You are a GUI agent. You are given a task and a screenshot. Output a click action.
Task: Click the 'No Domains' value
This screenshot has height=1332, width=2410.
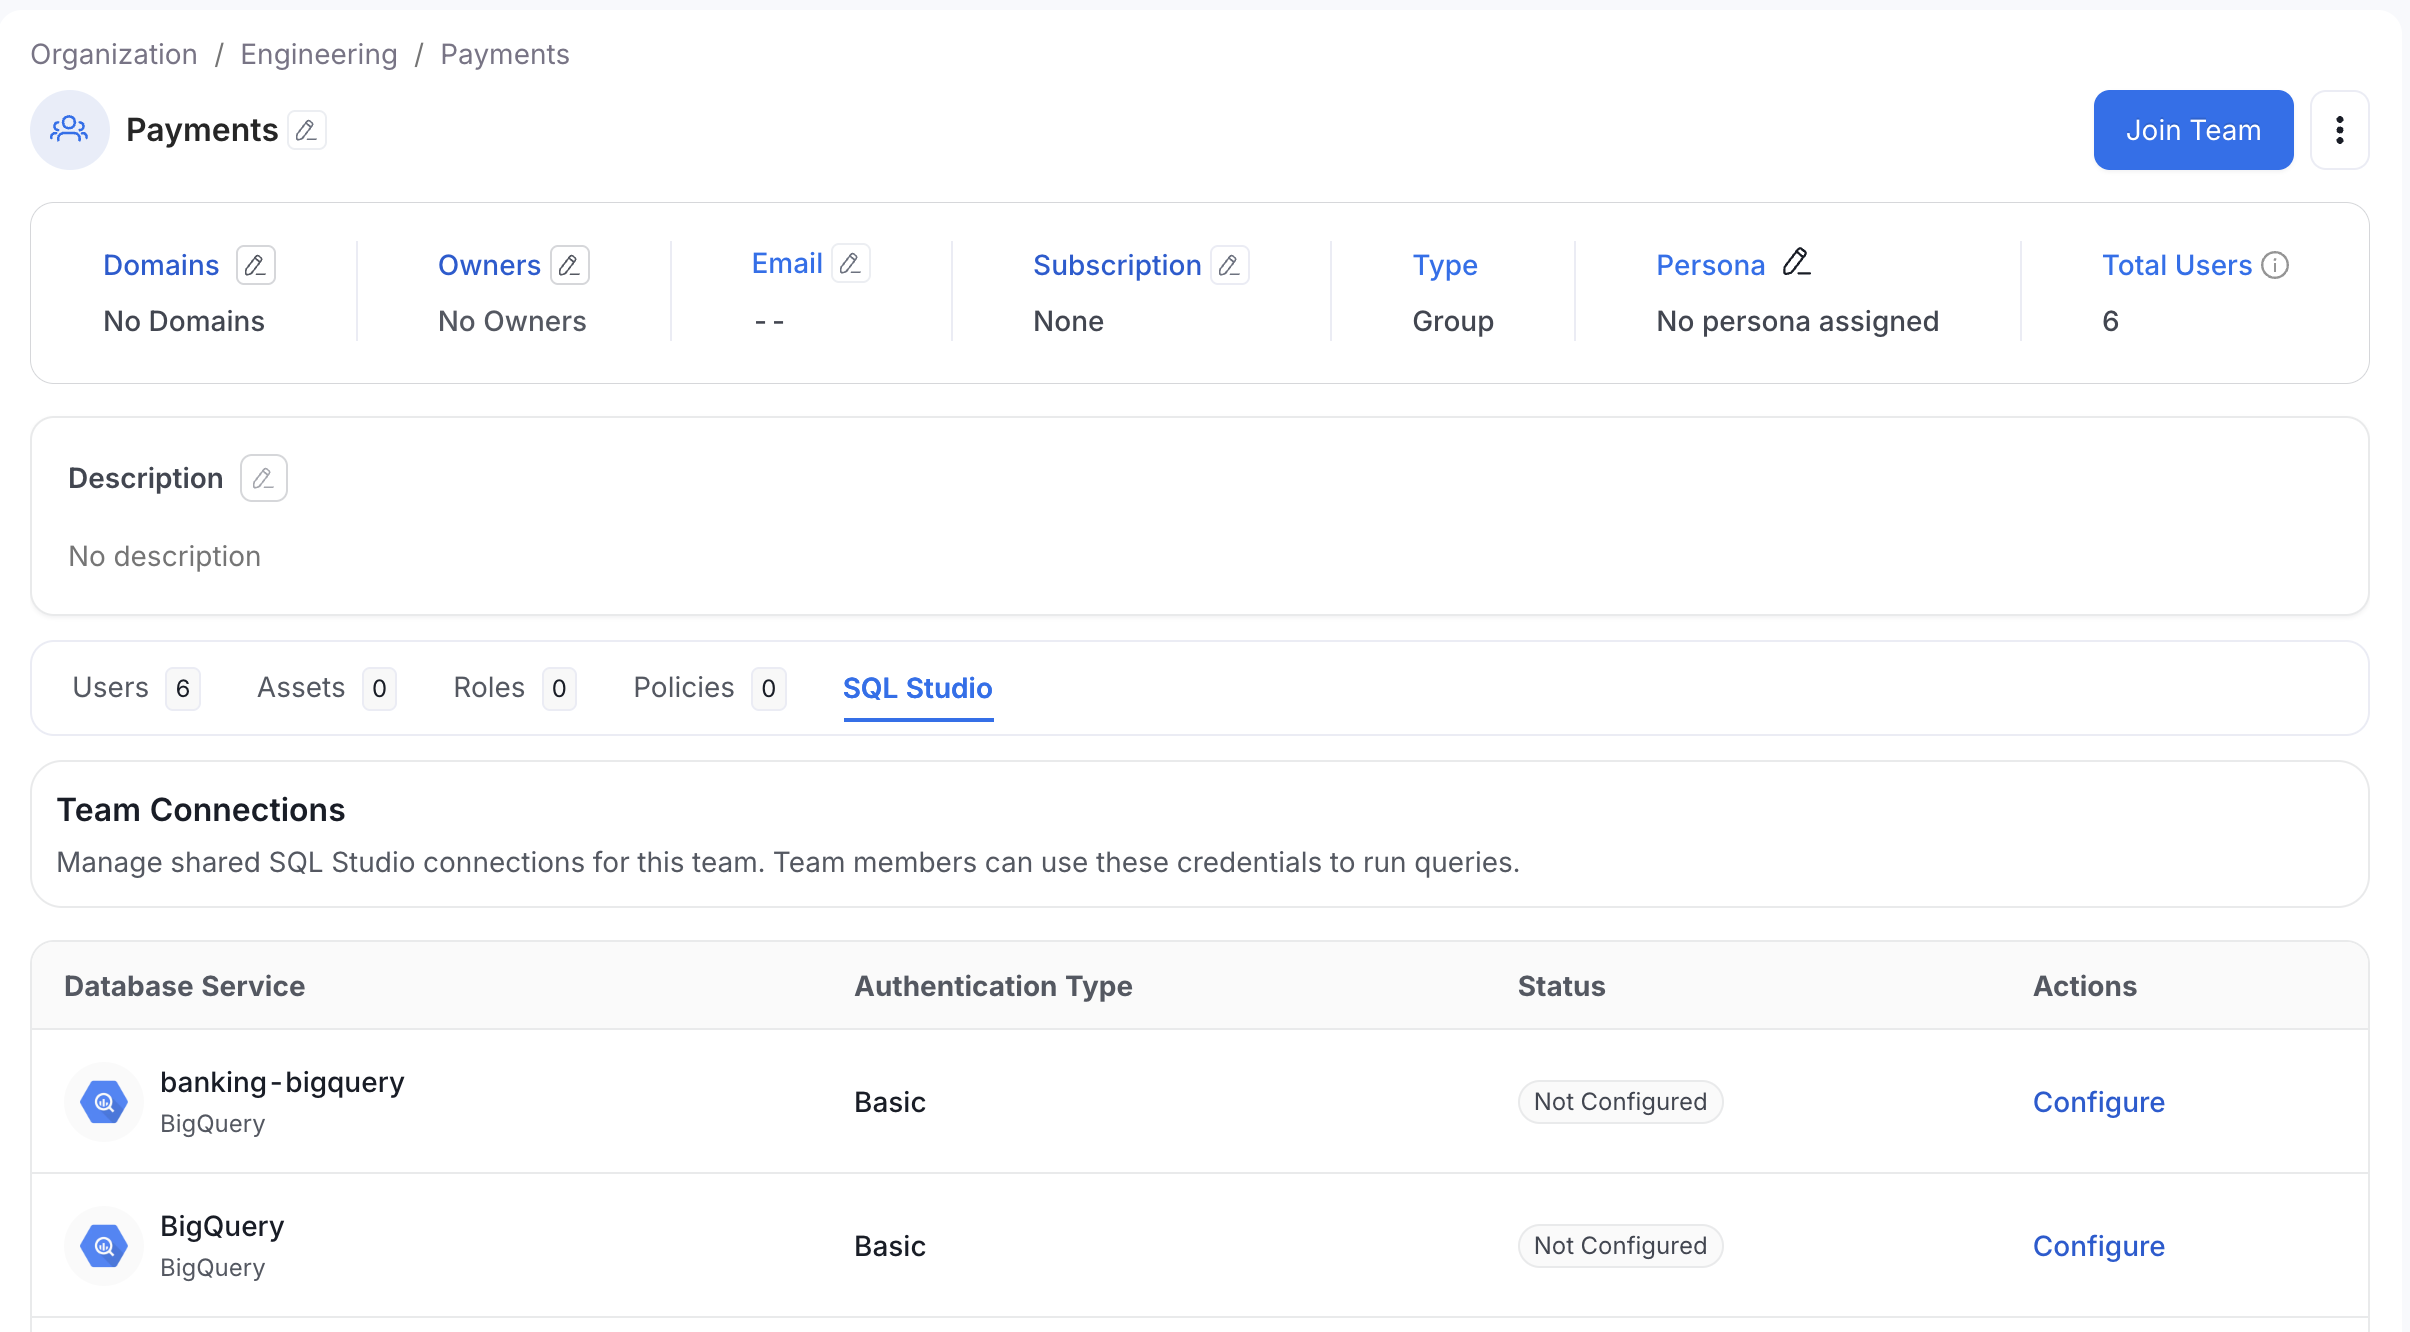184,321
